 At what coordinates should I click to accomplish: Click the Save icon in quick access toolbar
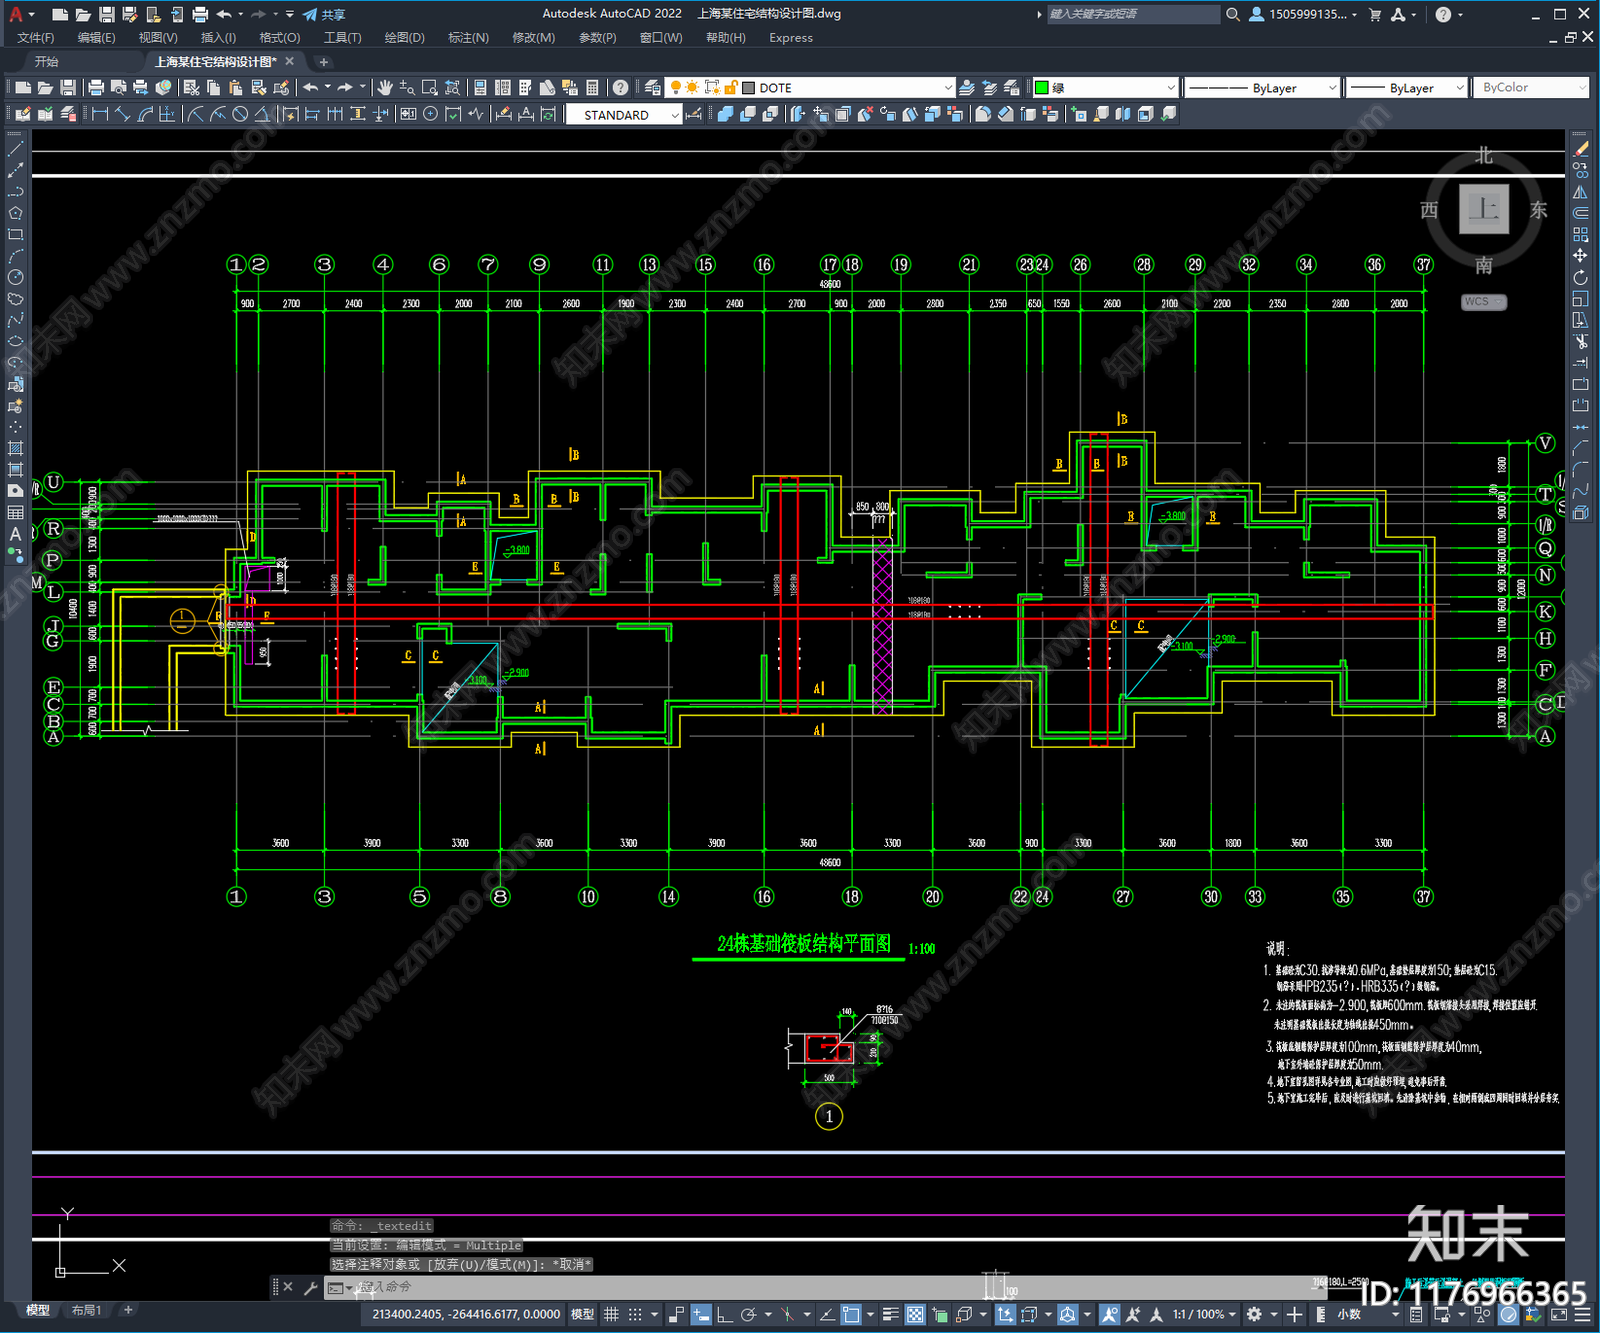106,14
